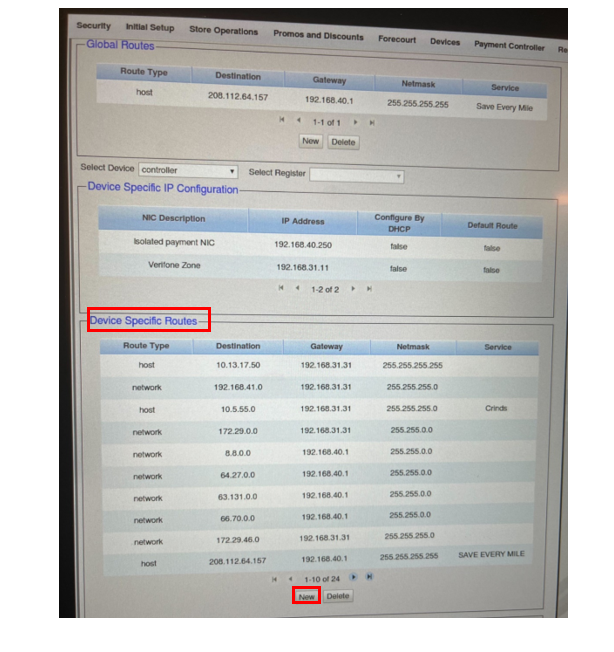Click Delete button in Global Routes
Screen dimensions: 614x652
(343, 142)
